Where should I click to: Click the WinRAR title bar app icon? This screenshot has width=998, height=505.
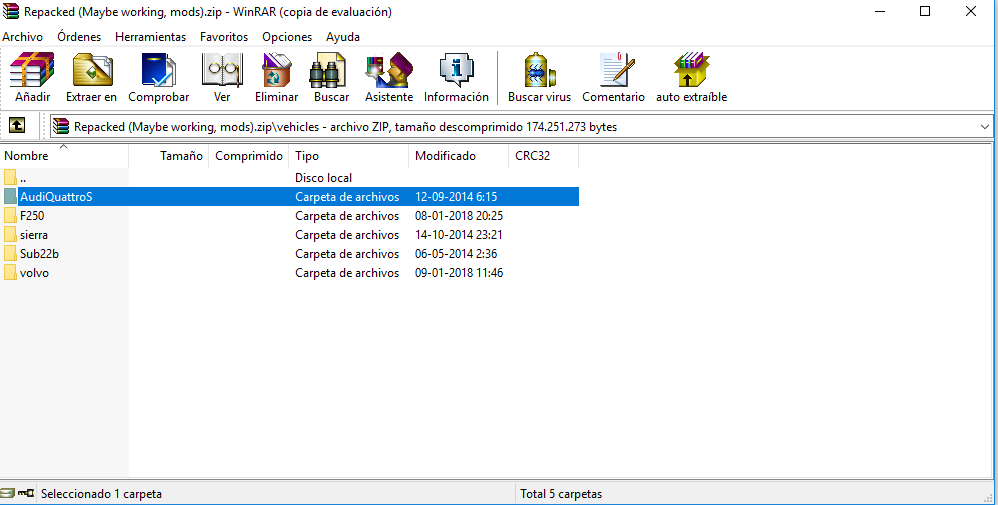[11, 11]
